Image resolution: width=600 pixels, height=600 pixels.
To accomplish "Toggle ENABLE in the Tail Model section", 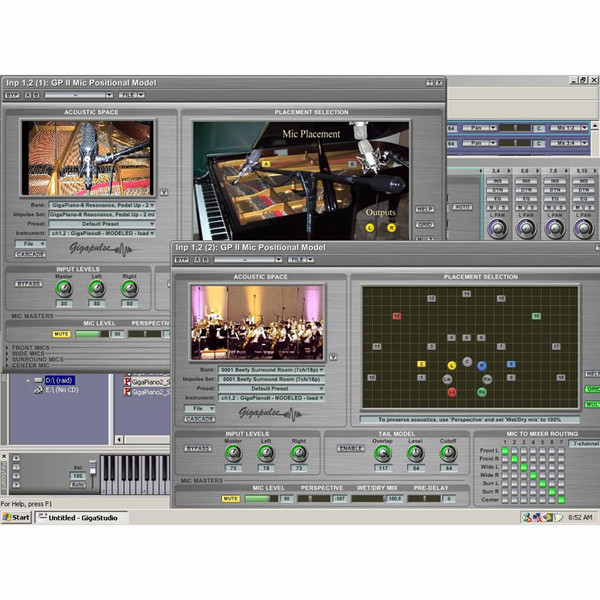I will point(351,448).
